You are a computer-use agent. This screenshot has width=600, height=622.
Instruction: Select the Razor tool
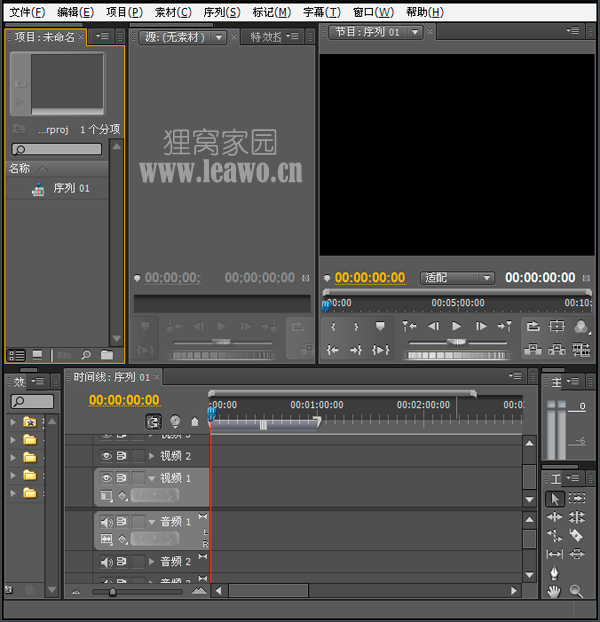(576, 536)
